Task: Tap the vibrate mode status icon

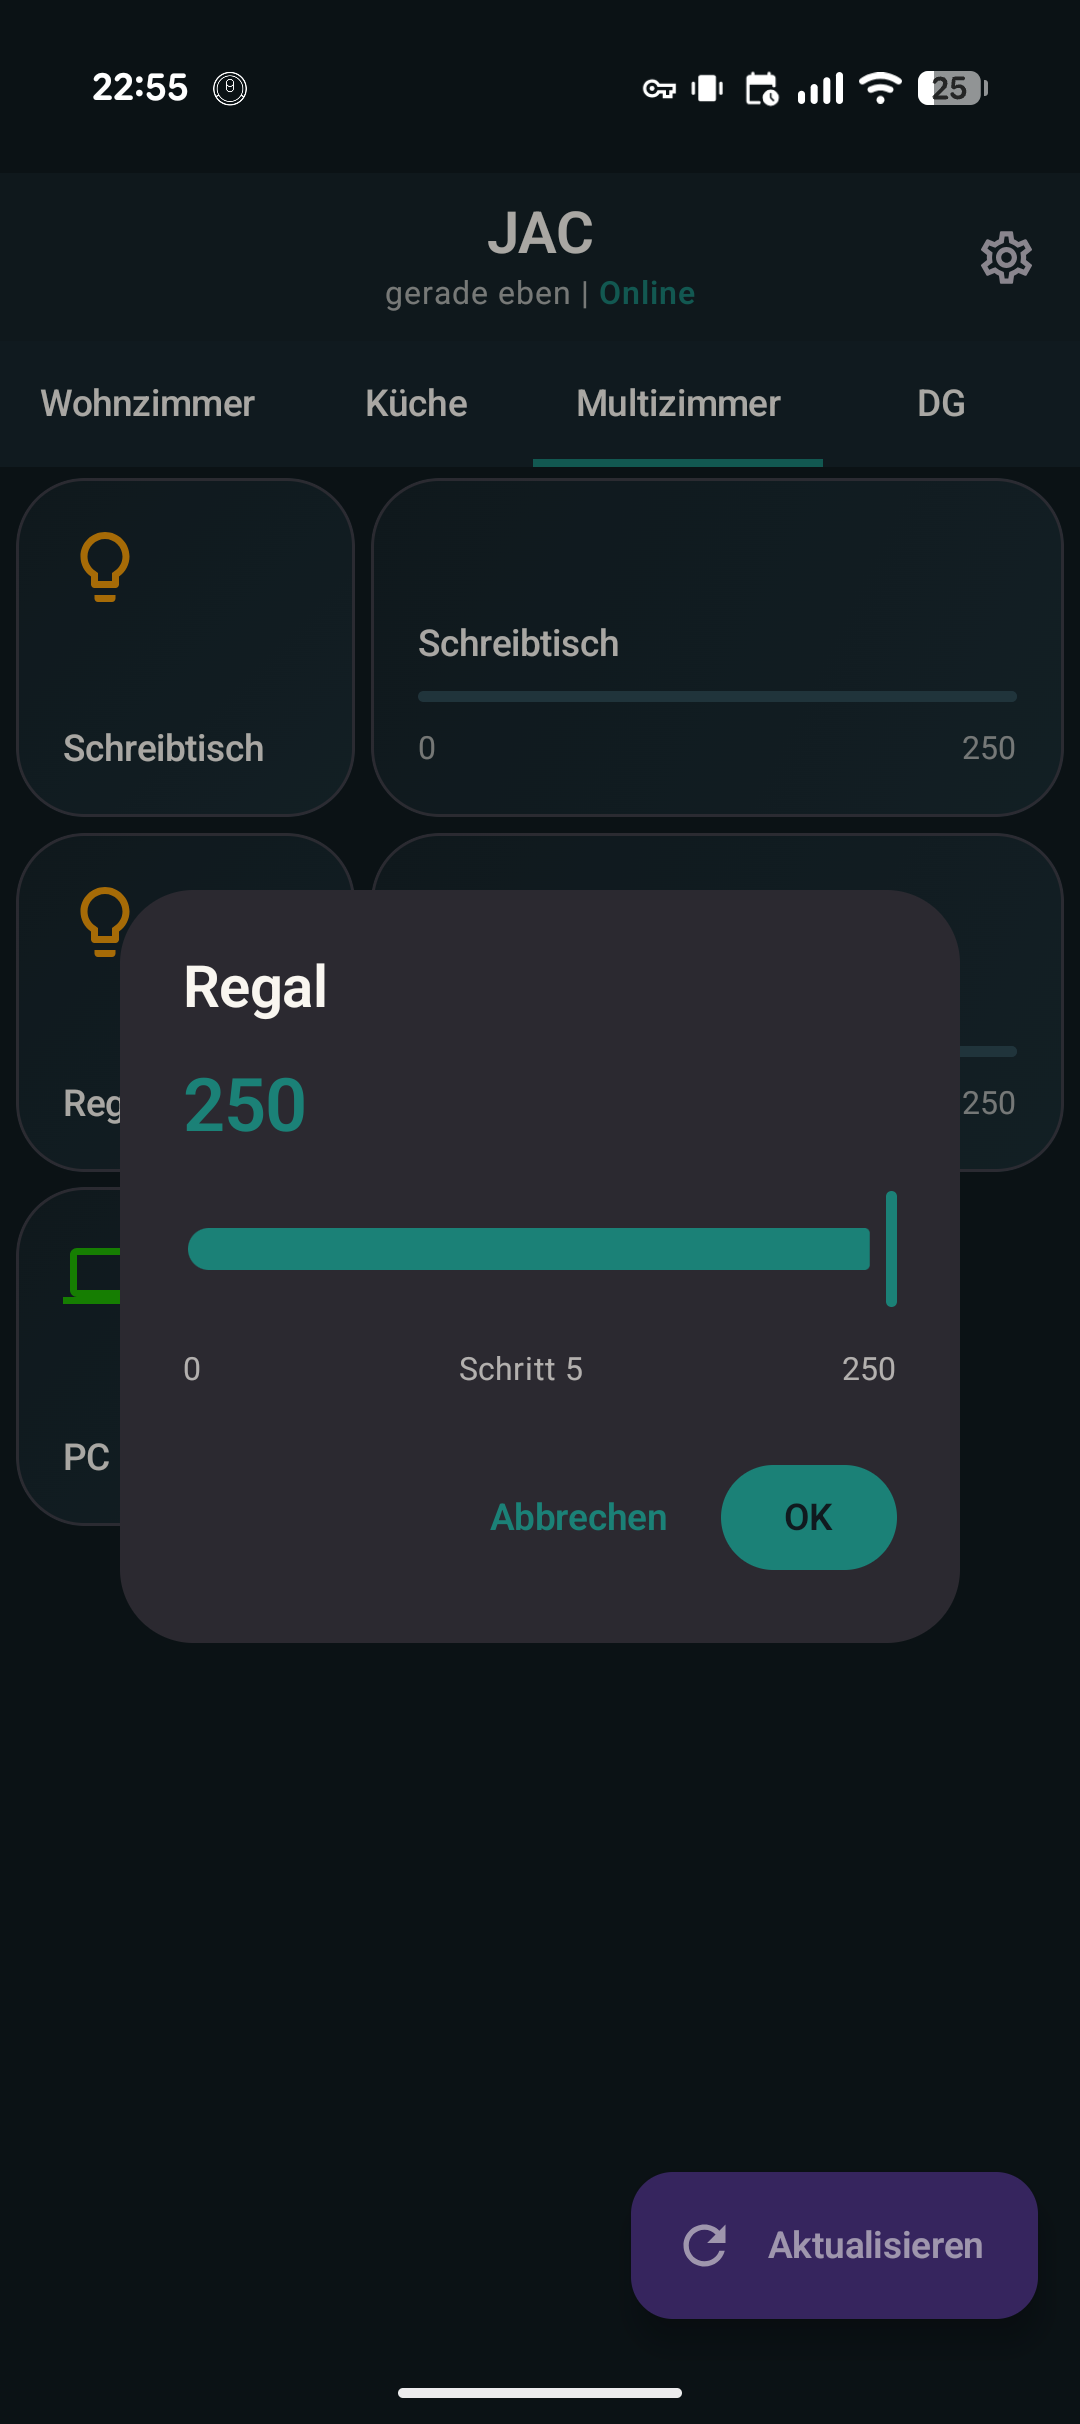Action: tap(707, 89)
